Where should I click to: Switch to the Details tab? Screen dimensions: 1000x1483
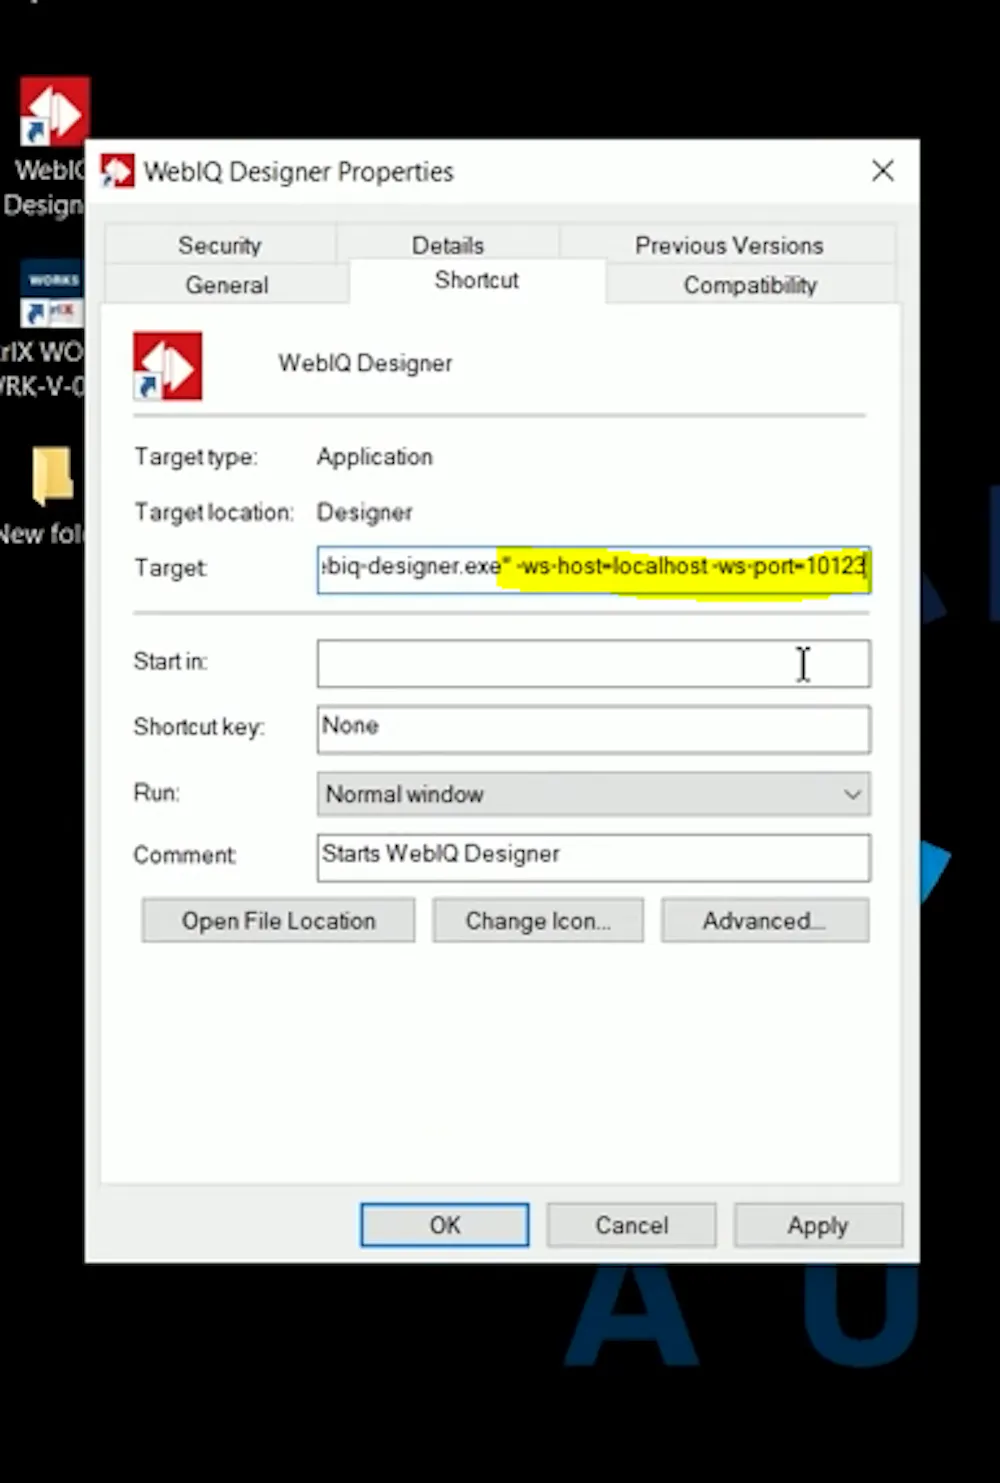(448, 245)
